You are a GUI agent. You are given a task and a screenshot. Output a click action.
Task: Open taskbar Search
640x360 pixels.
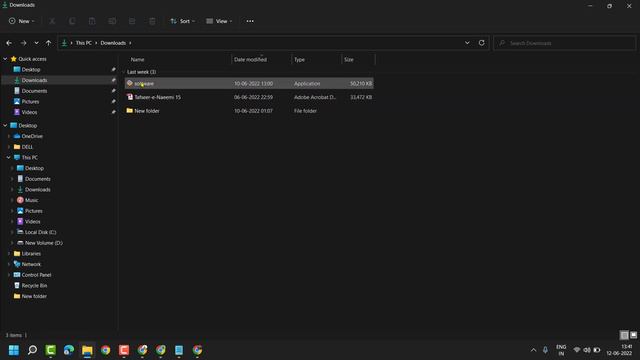(32, 350)
